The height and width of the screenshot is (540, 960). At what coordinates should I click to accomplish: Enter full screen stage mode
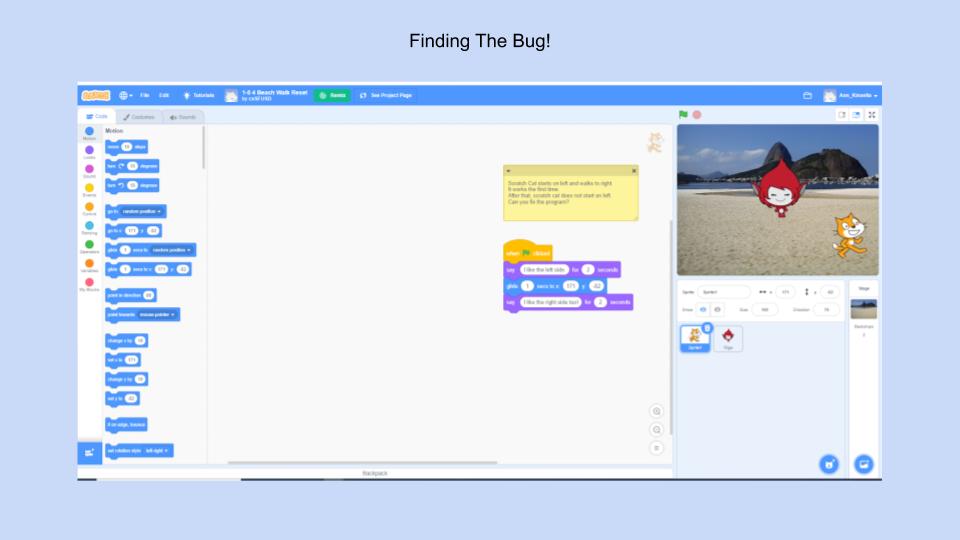point(872,115)
